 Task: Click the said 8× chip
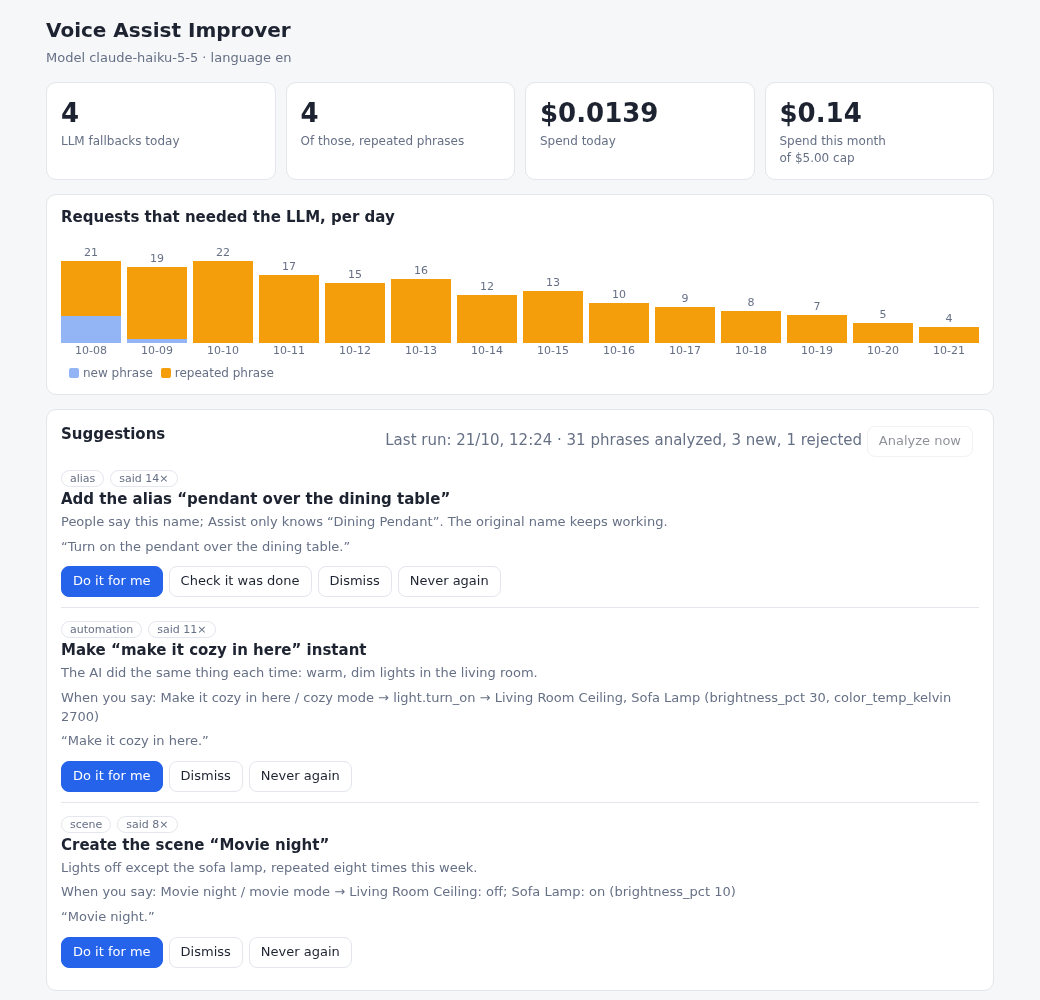click(x=147, y=824)
